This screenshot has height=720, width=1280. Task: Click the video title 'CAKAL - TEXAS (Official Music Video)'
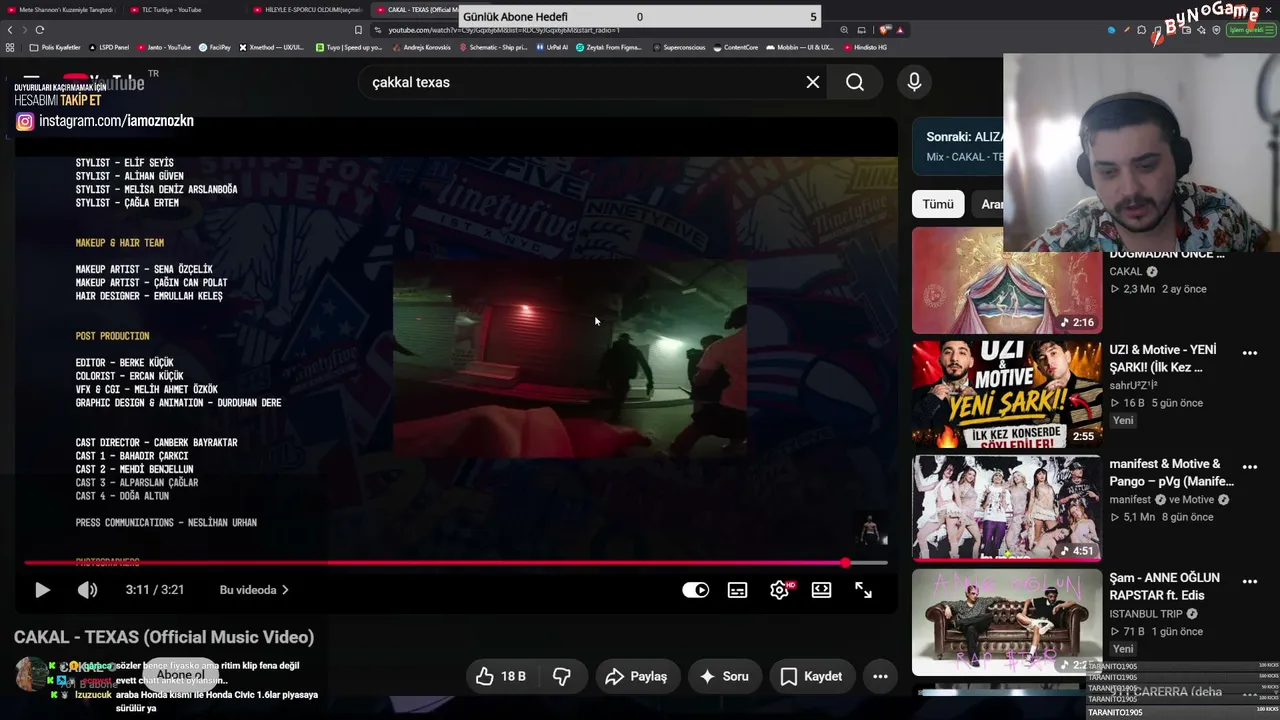pos(164,637)
